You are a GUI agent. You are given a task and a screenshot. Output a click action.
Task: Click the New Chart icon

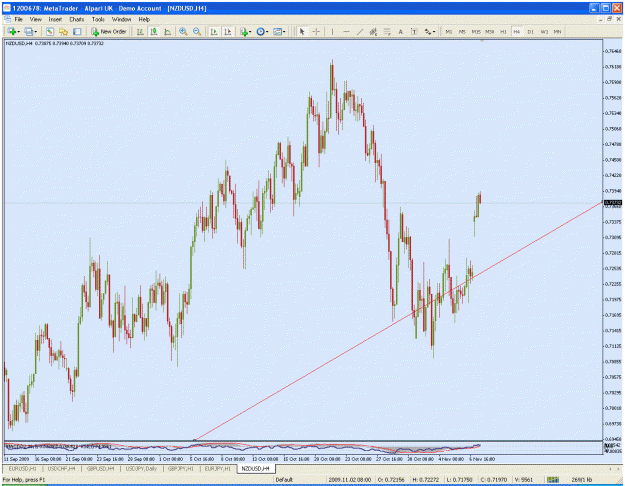[12, 31]
